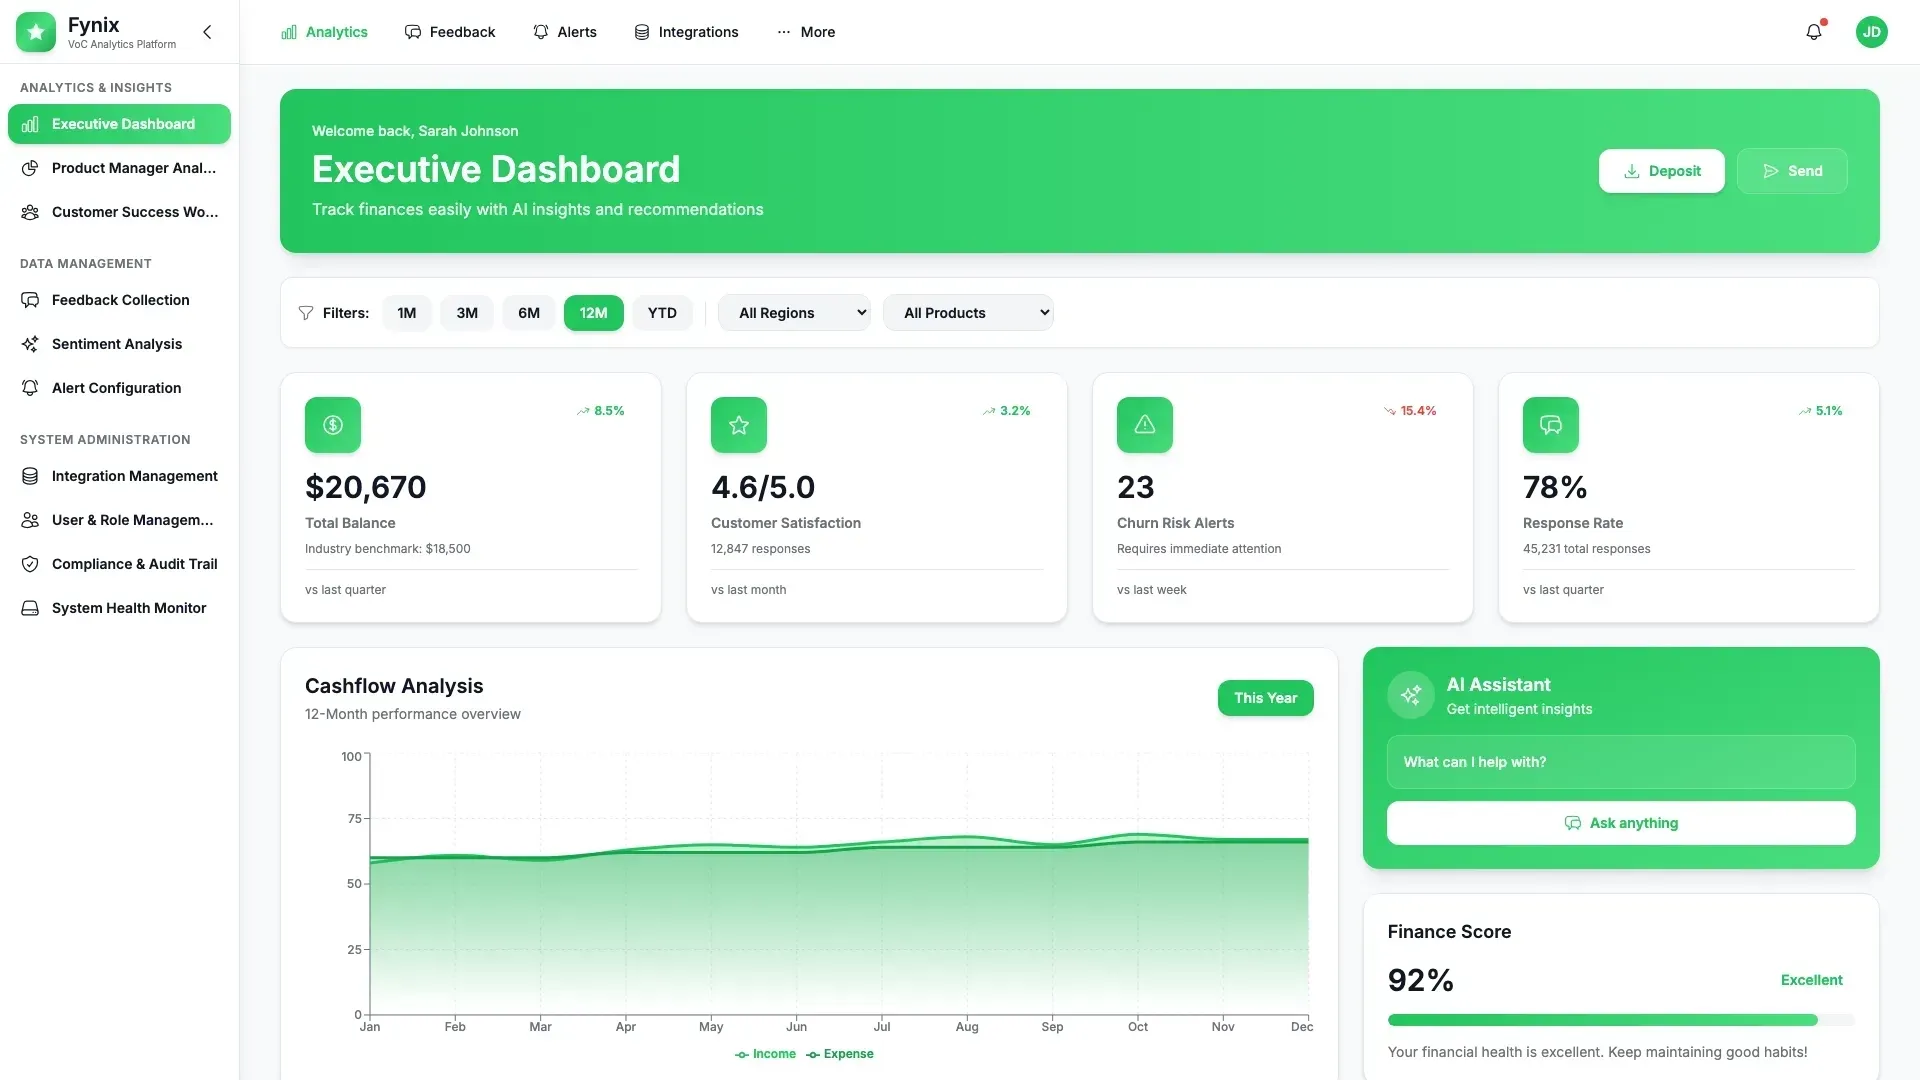Click the Finance Score progress bar

(x=1620, y=1020)
